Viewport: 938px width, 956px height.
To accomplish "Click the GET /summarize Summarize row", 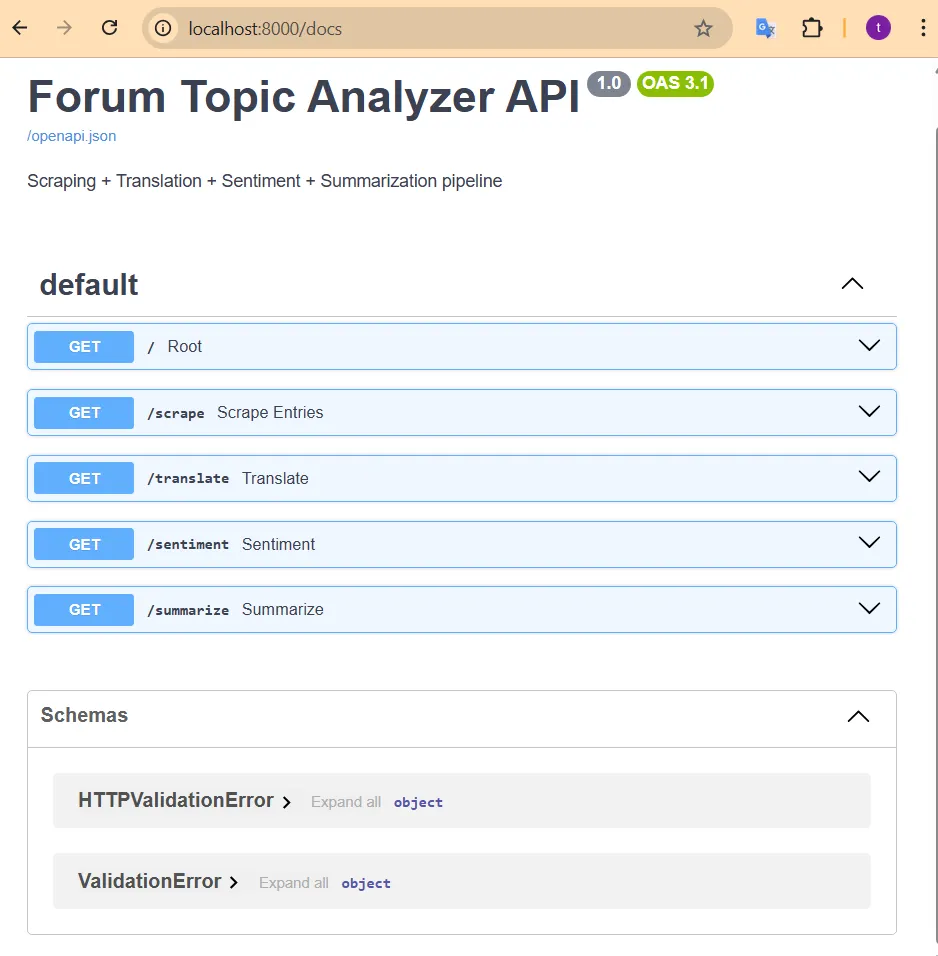I will coord(460,610).
